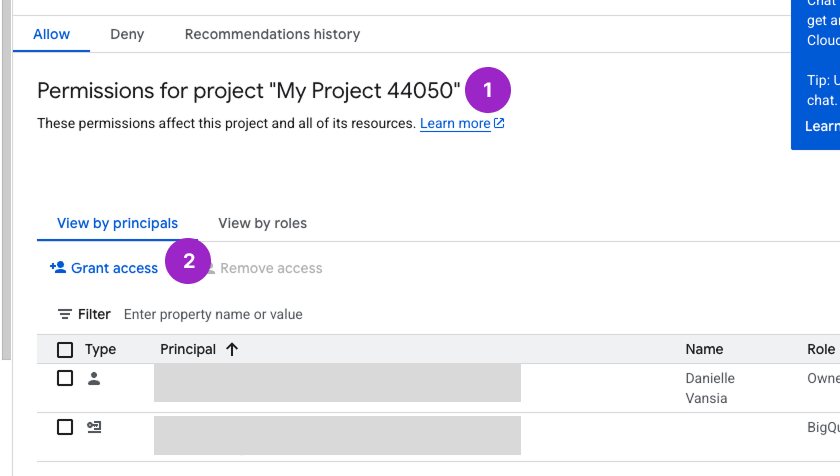Switch to the Deny tab
This screenshot has width=840, height=476.
click(127, 34)
